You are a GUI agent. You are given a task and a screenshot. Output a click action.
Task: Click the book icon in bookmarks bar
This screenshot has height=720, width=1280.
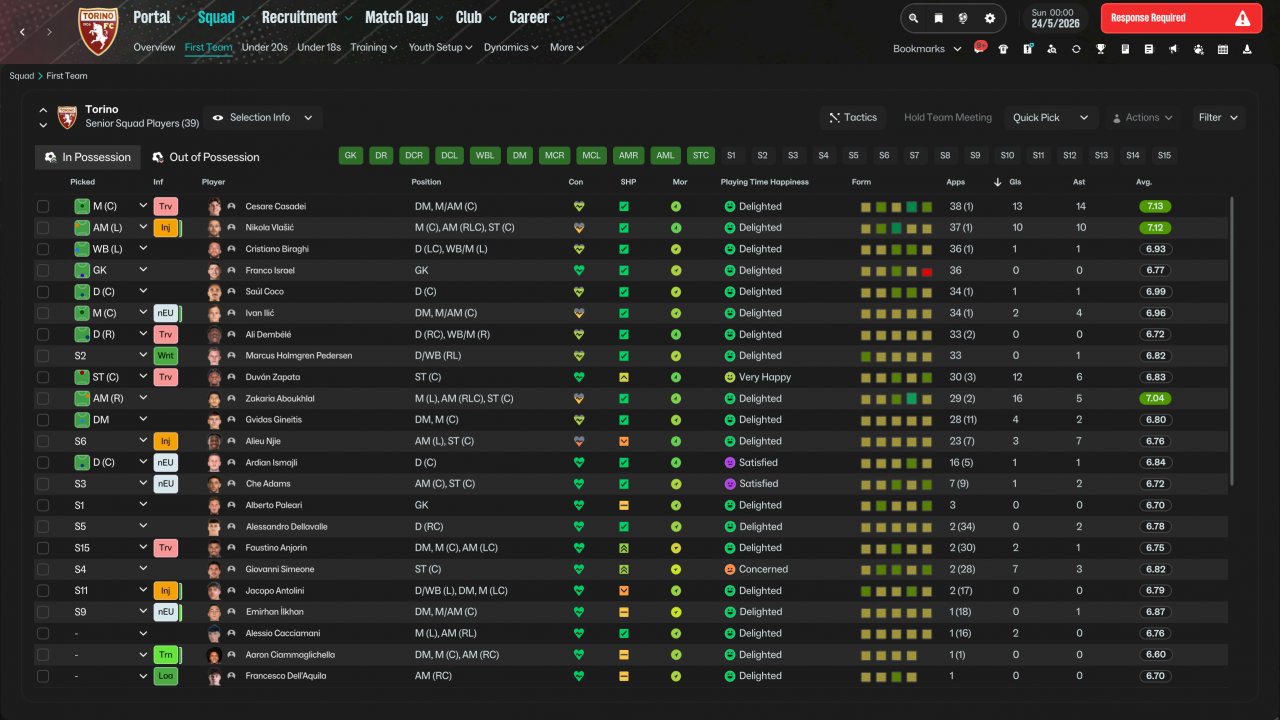click(x=1125, y=49)
